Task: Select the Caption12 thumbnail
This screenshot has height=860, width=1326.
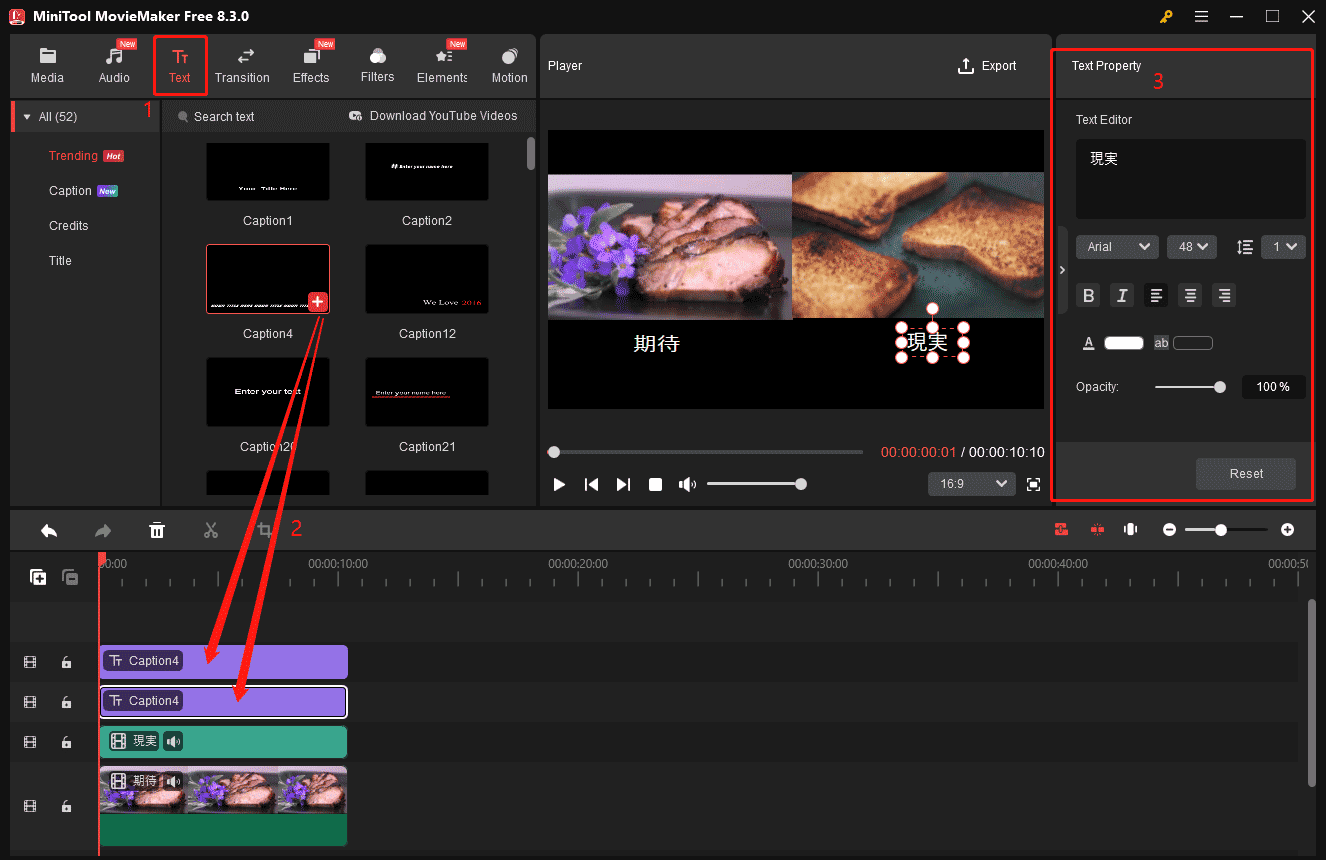Action: (x=427, y=279)
